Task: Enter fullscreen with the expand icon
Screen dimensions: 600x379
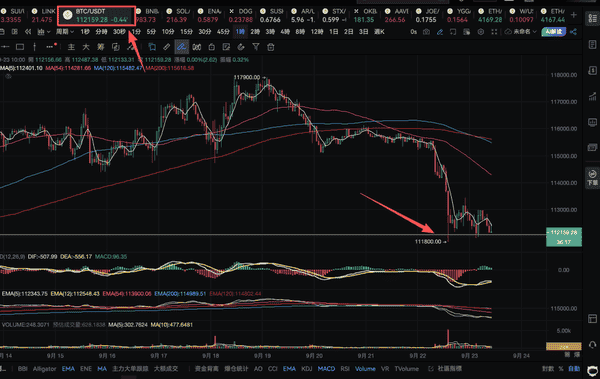Action: pos(494,32)
